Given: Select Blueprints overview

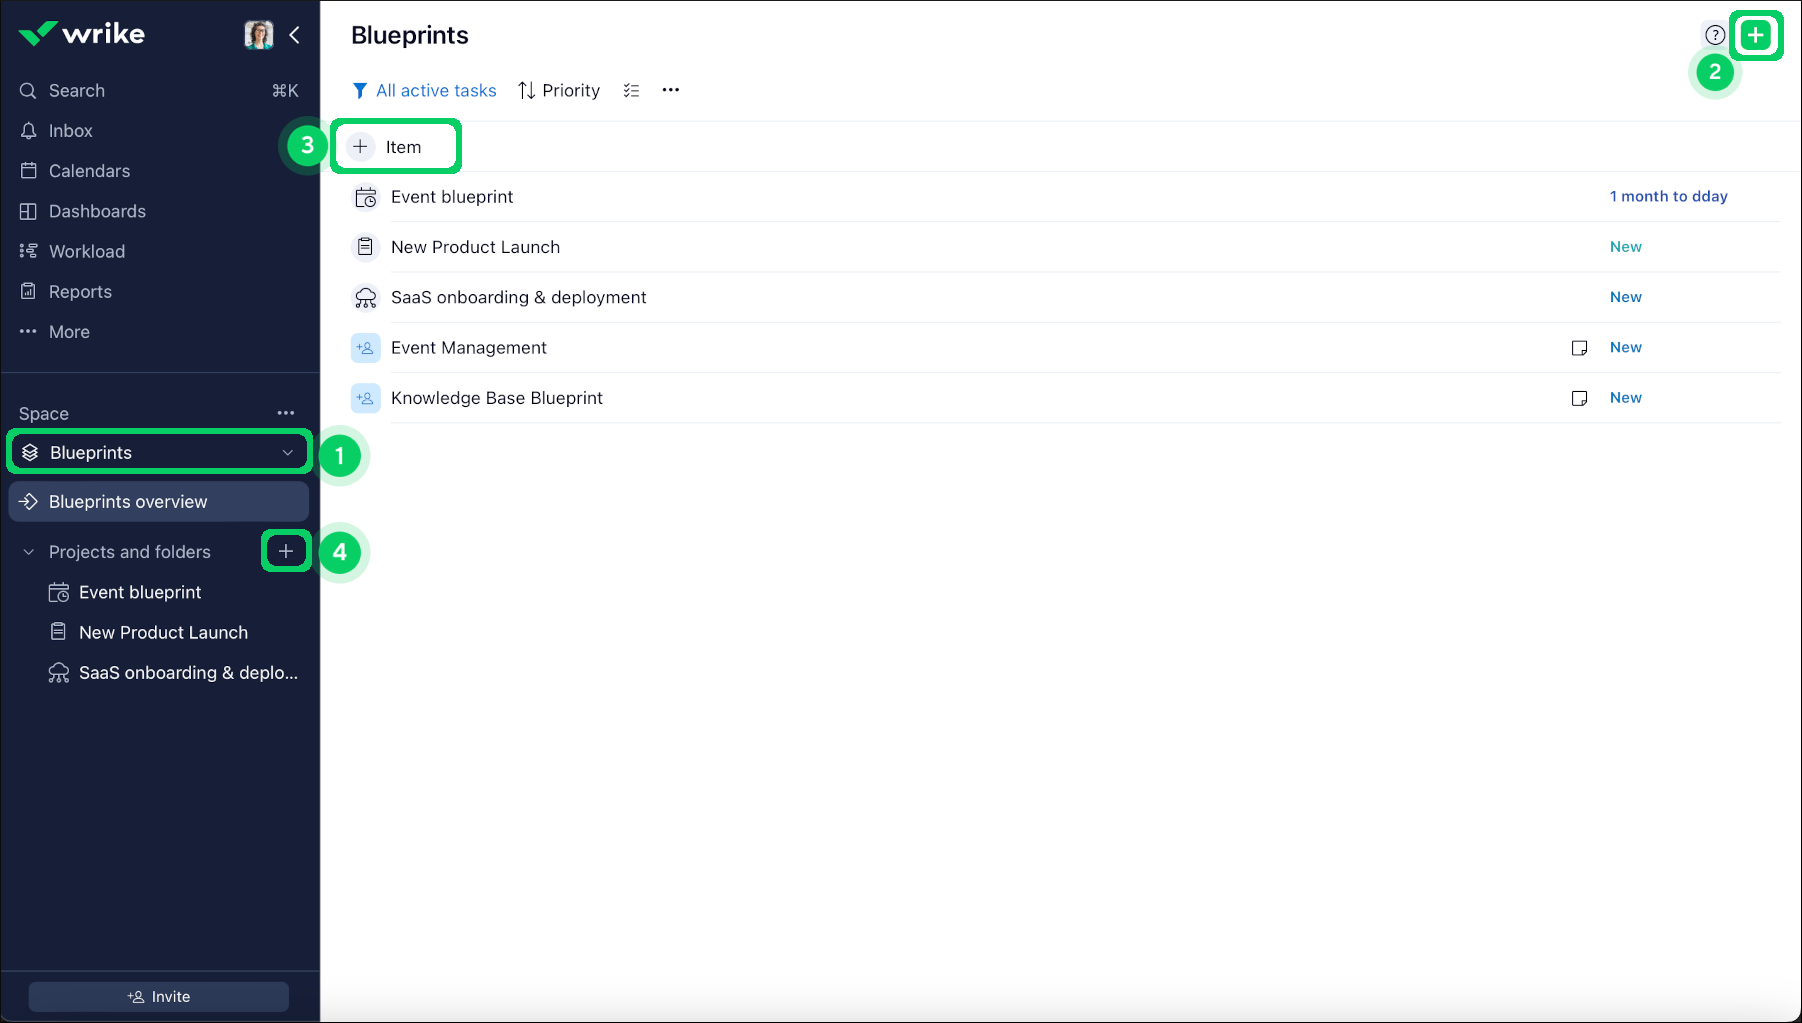Looking at the screenshot, I should click(159, 502).
